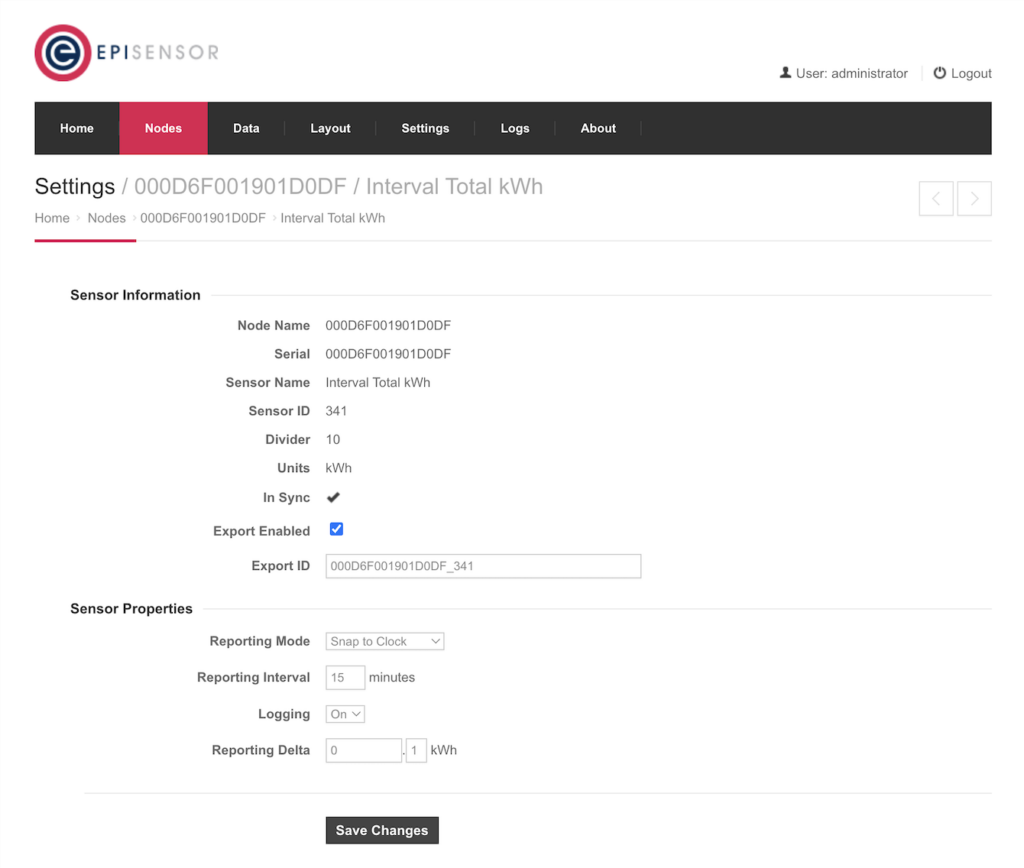Viewport: 1024px width, 868px height.
Task: Open the Reporting Mode dropdown
Action: (x=384, y=641)
